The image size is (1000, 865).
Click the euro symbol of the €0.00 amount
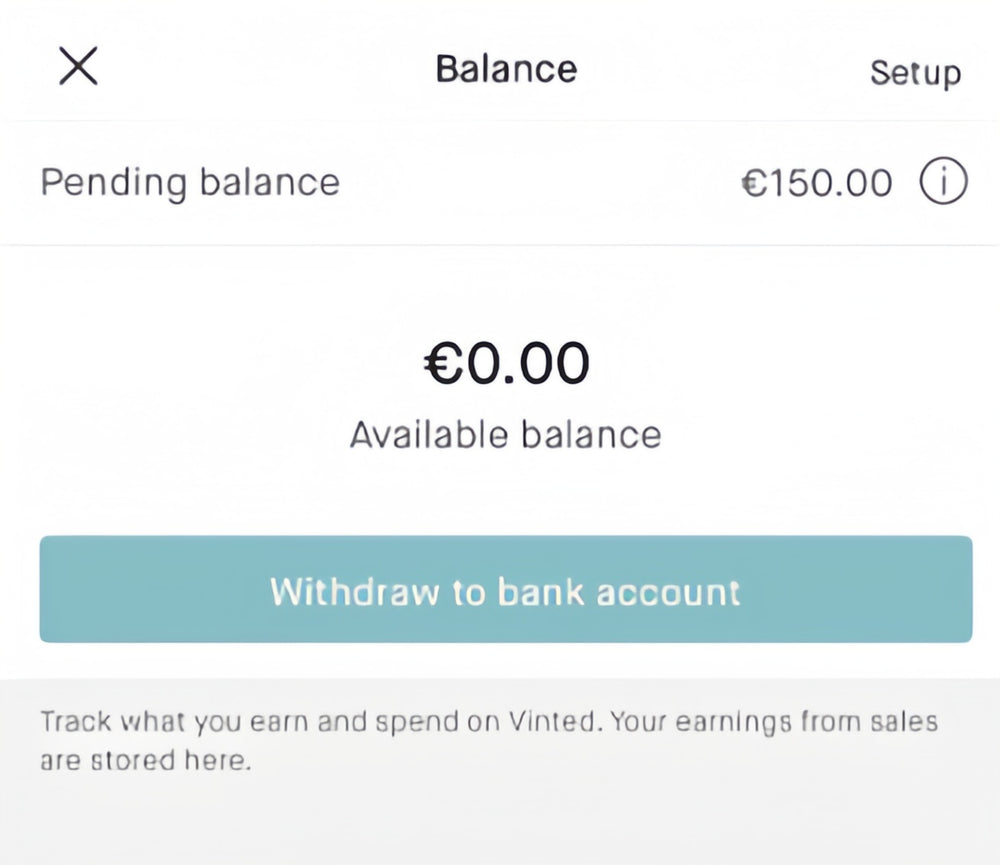click(443, 364)
